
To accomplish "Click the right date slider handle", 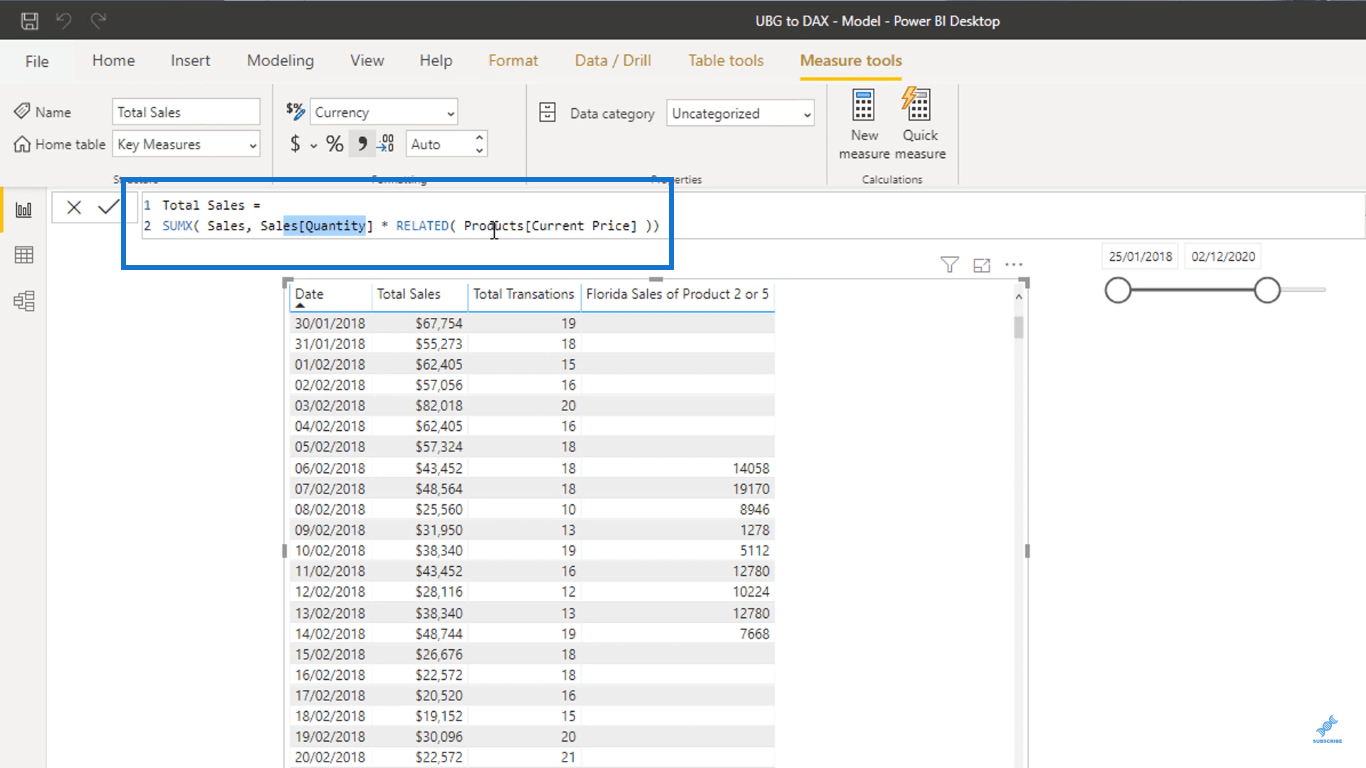I will click(x=1267, y=290).
